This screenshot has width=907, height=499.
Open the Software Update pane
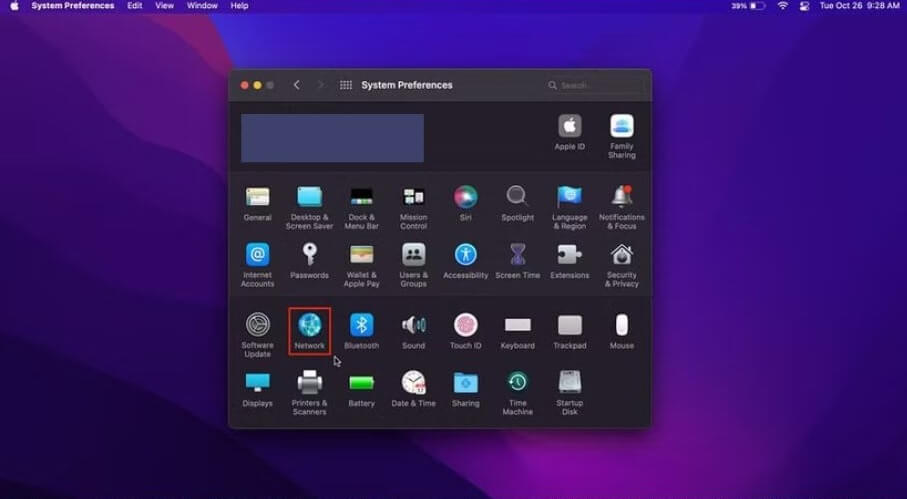click(x=257, y=325)
